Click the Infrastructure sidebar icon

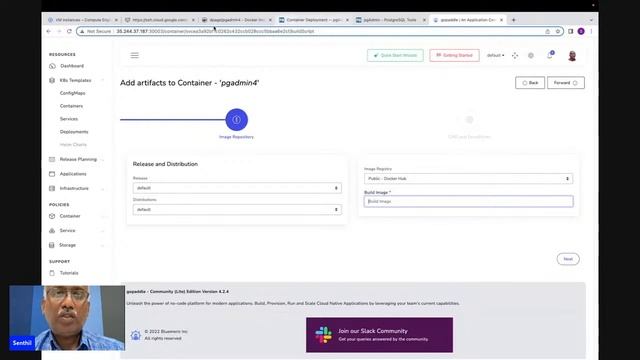52,189
